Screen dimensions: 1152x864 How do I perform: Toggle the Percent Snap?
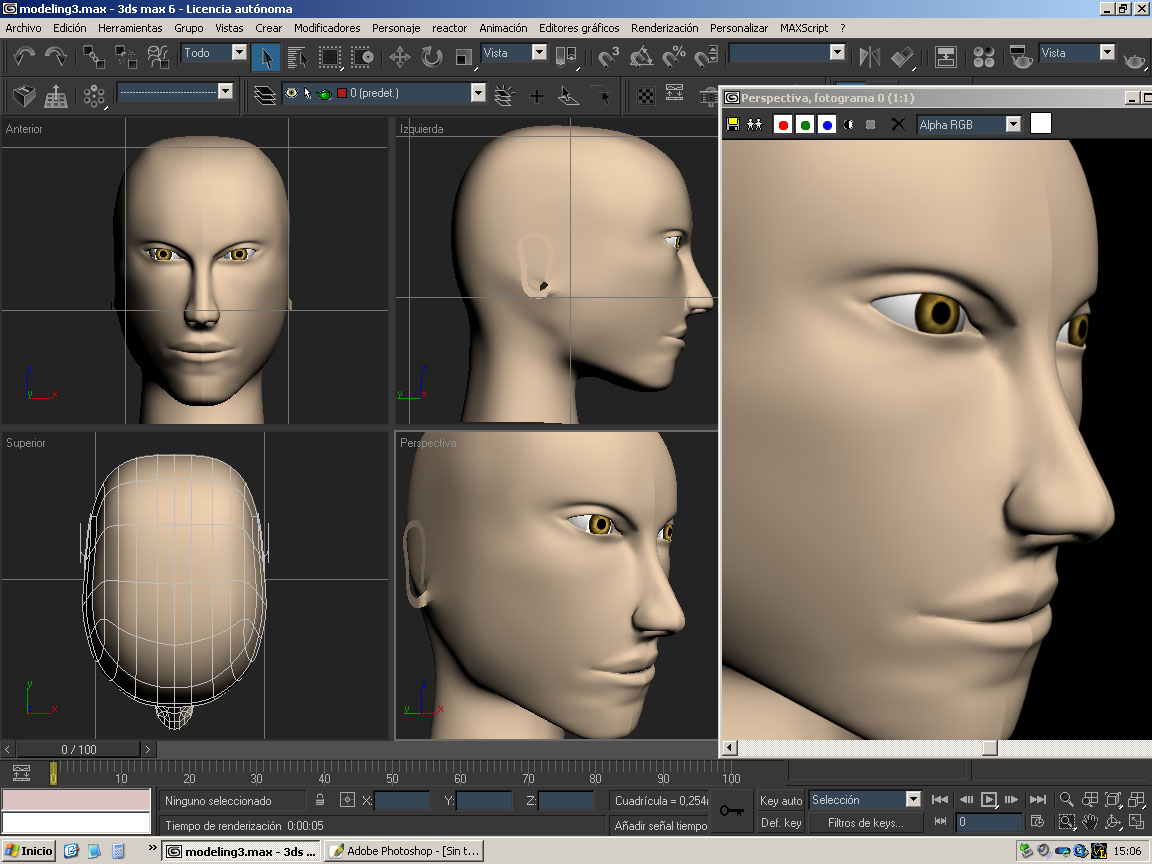tap(674, 57)
